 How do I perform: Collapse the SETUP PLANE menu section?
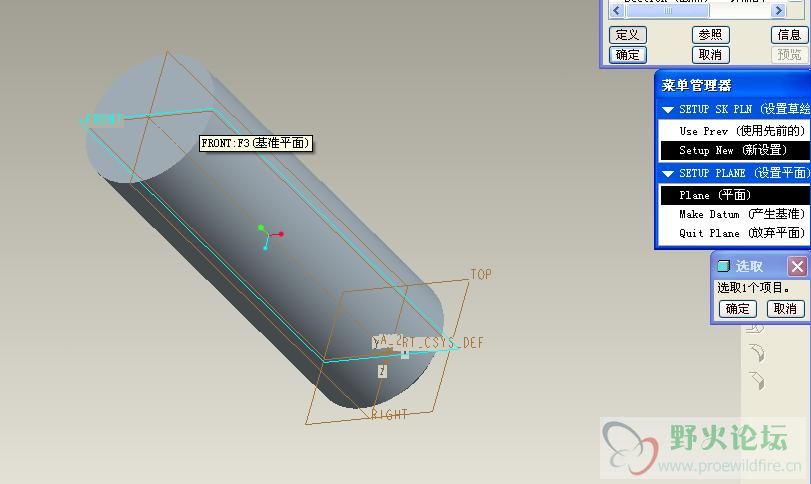pyautogui.click(x=668, y=174)
